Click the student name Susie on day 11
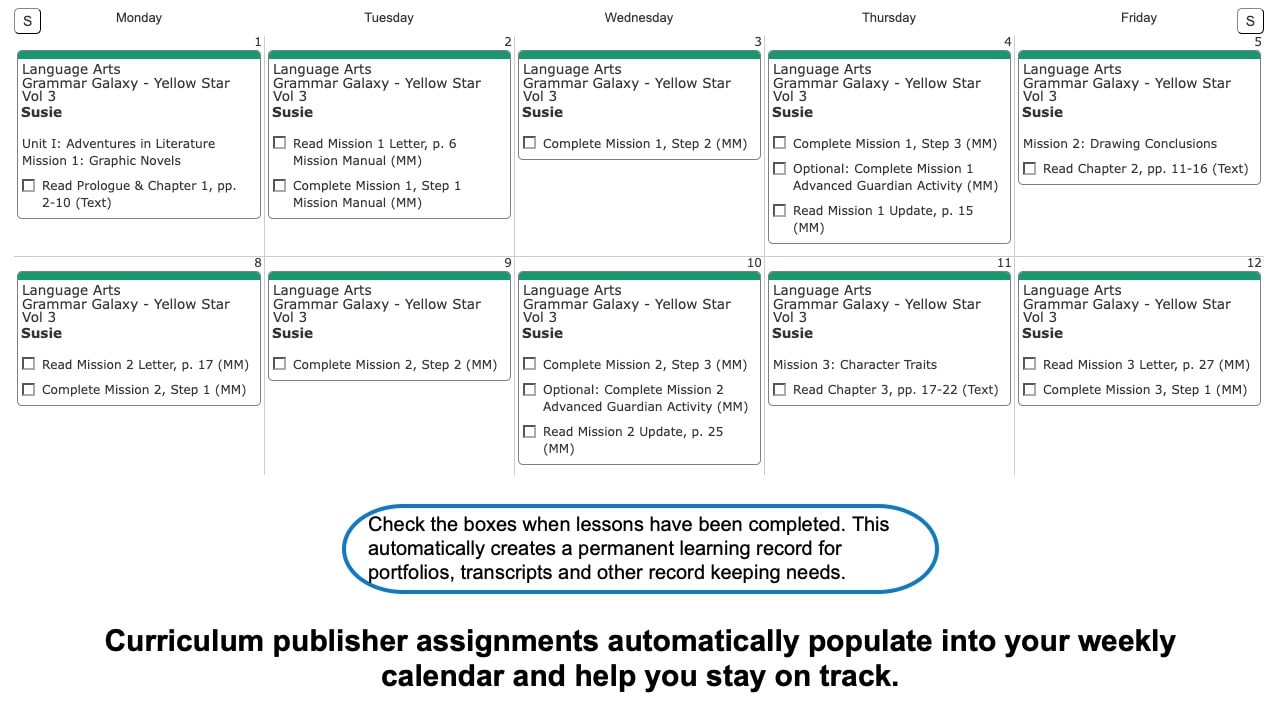This screenshot has width=1279, height=720. 793,333
